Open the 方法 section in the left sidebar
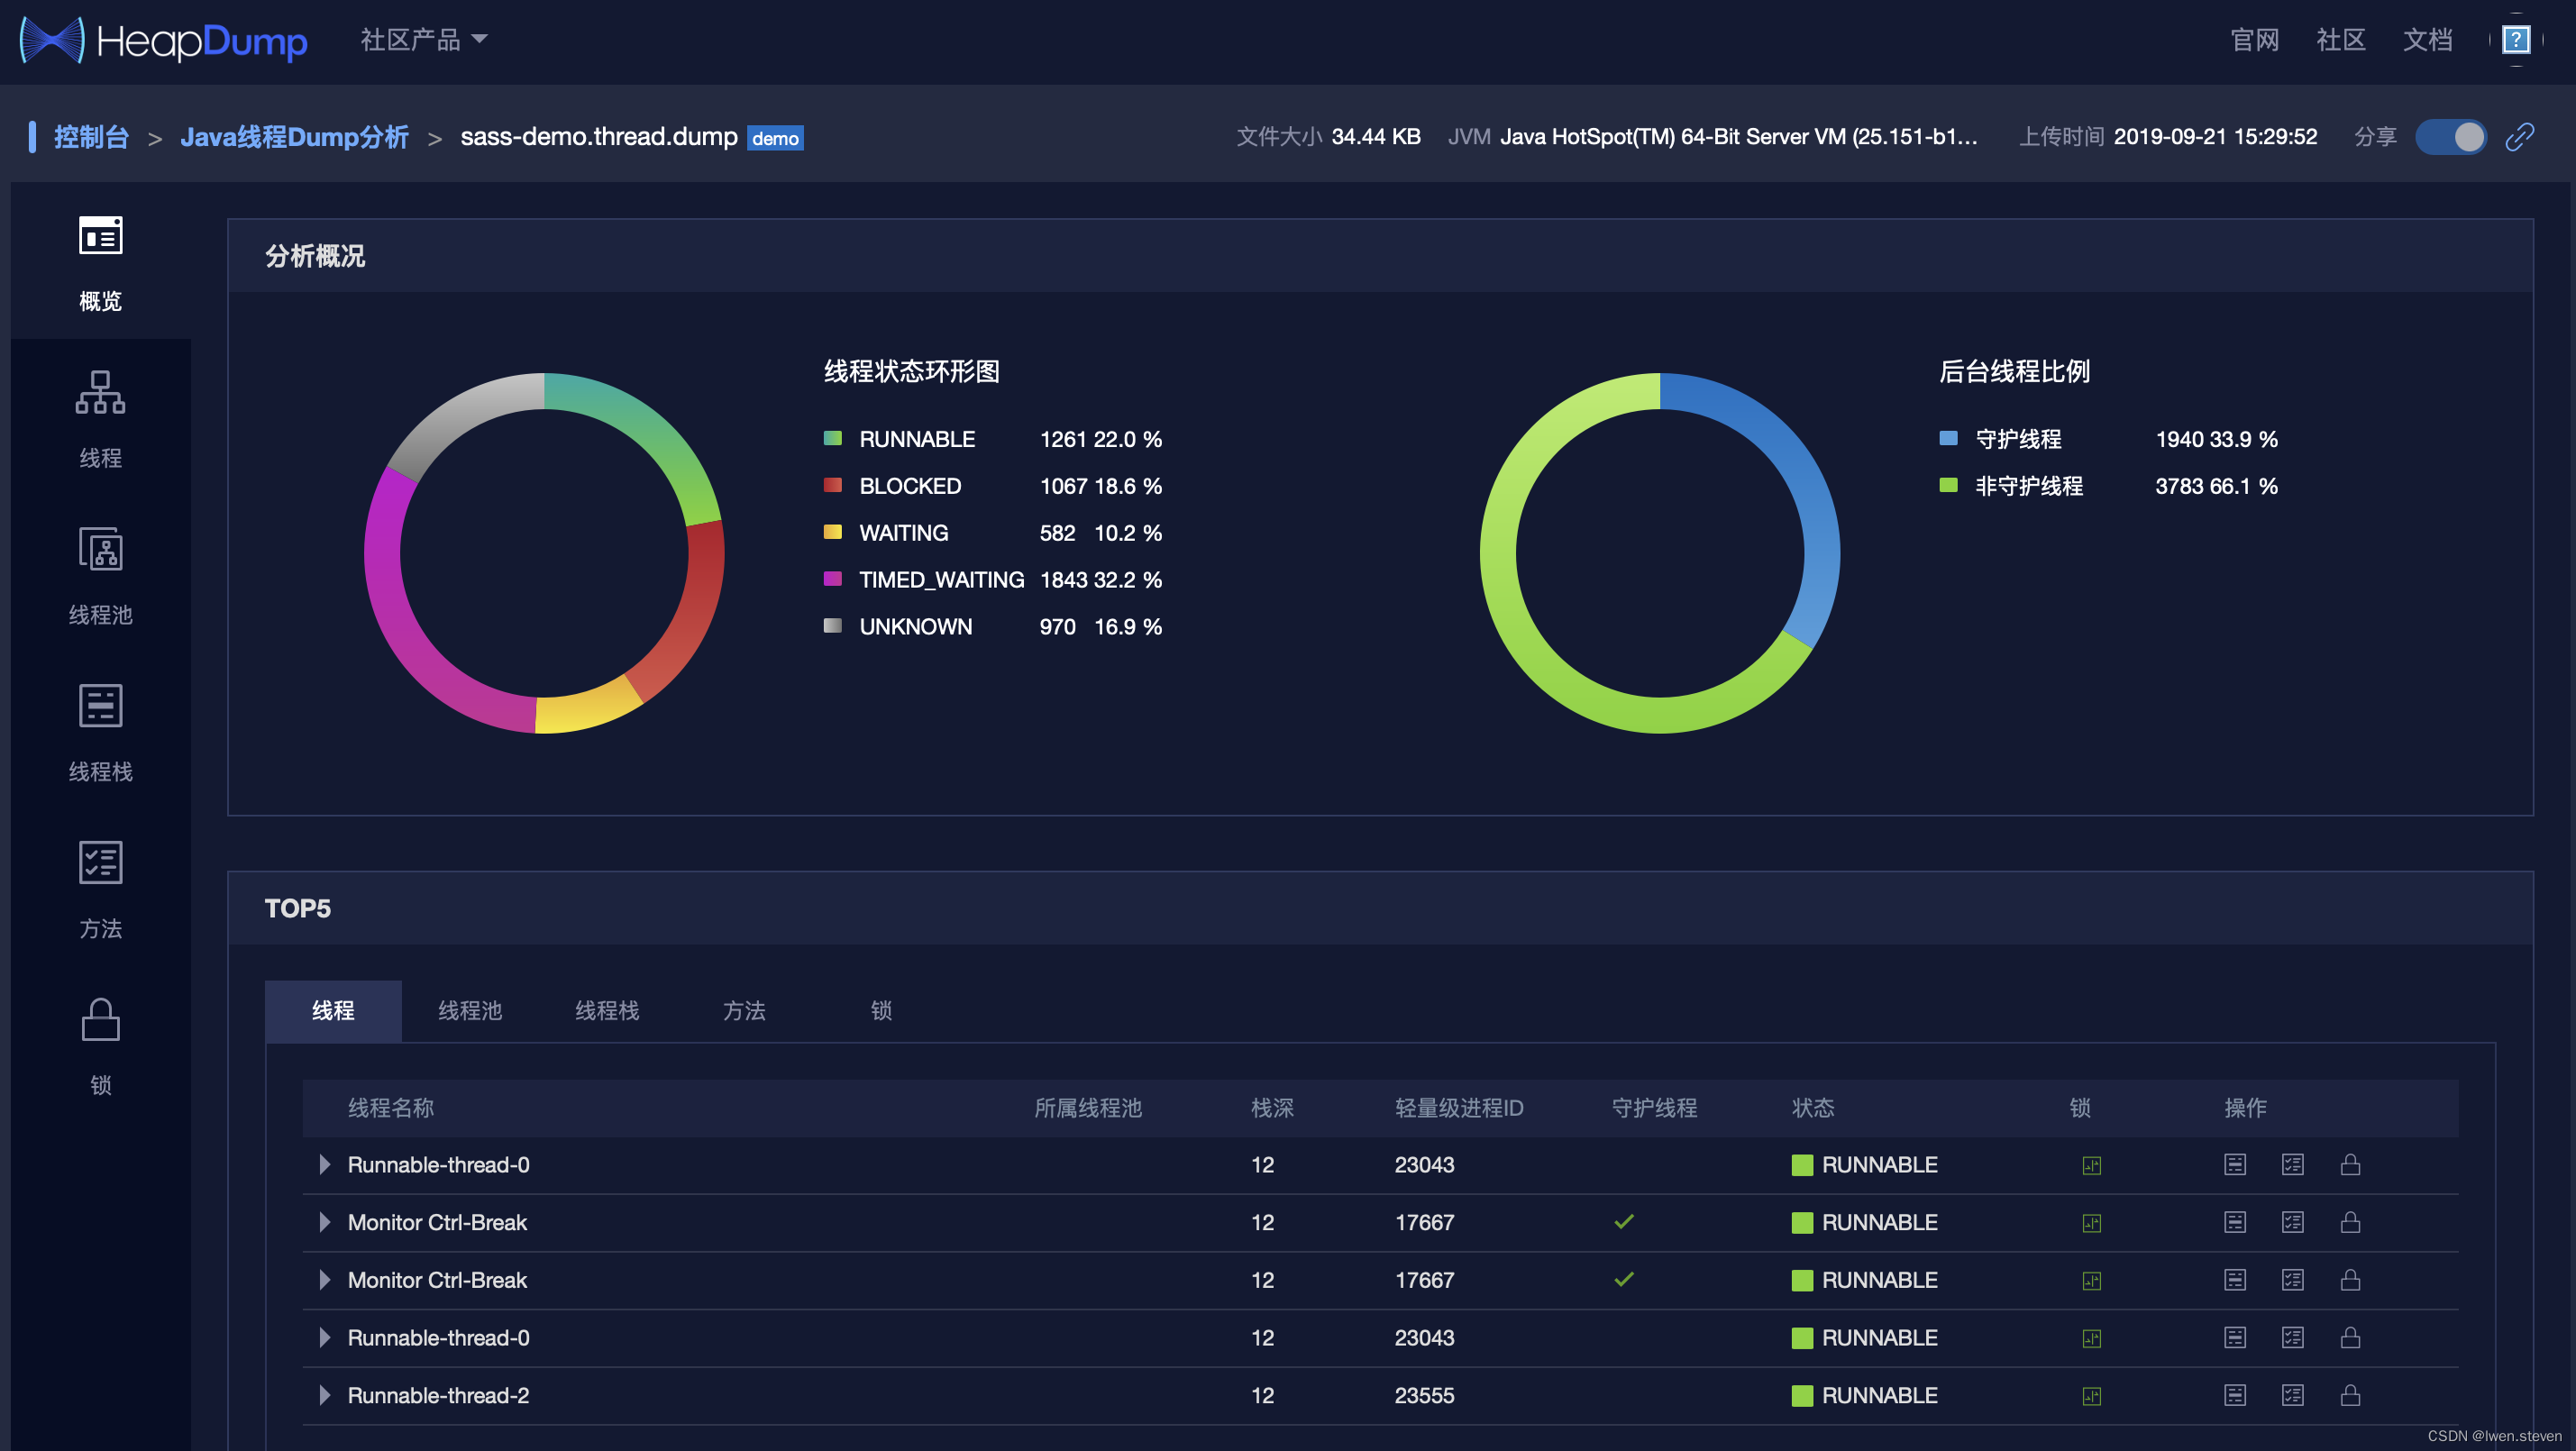The width and height of the screenshot is (2576, 1451). pyautogui.click(x=100, y=890)
